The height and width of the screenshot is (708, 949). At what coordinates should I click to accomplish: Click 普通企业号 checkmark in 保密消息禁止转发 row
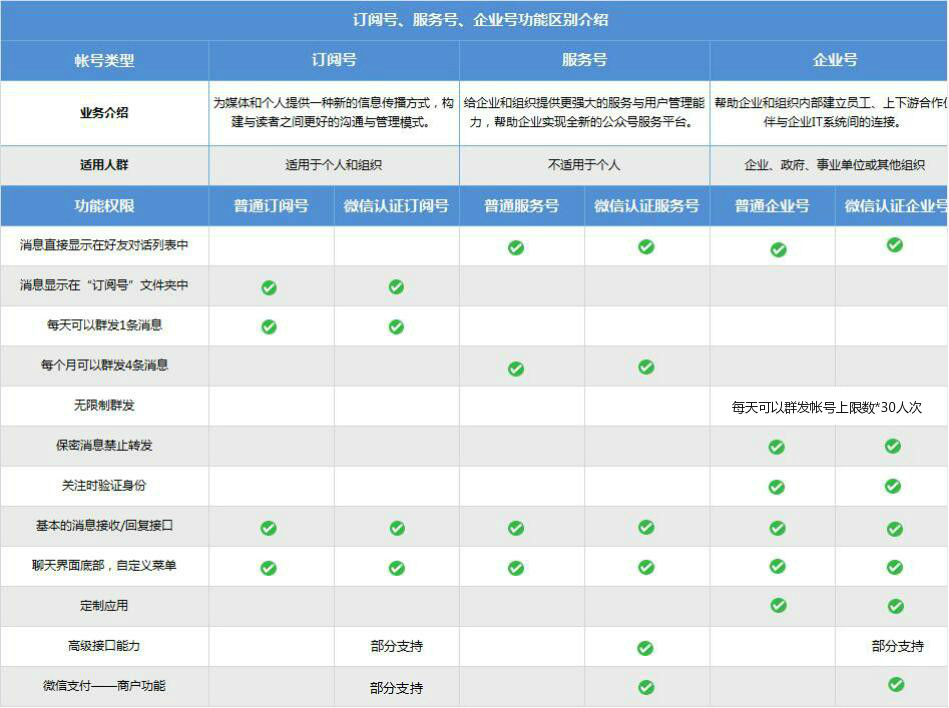click(776, 447)
